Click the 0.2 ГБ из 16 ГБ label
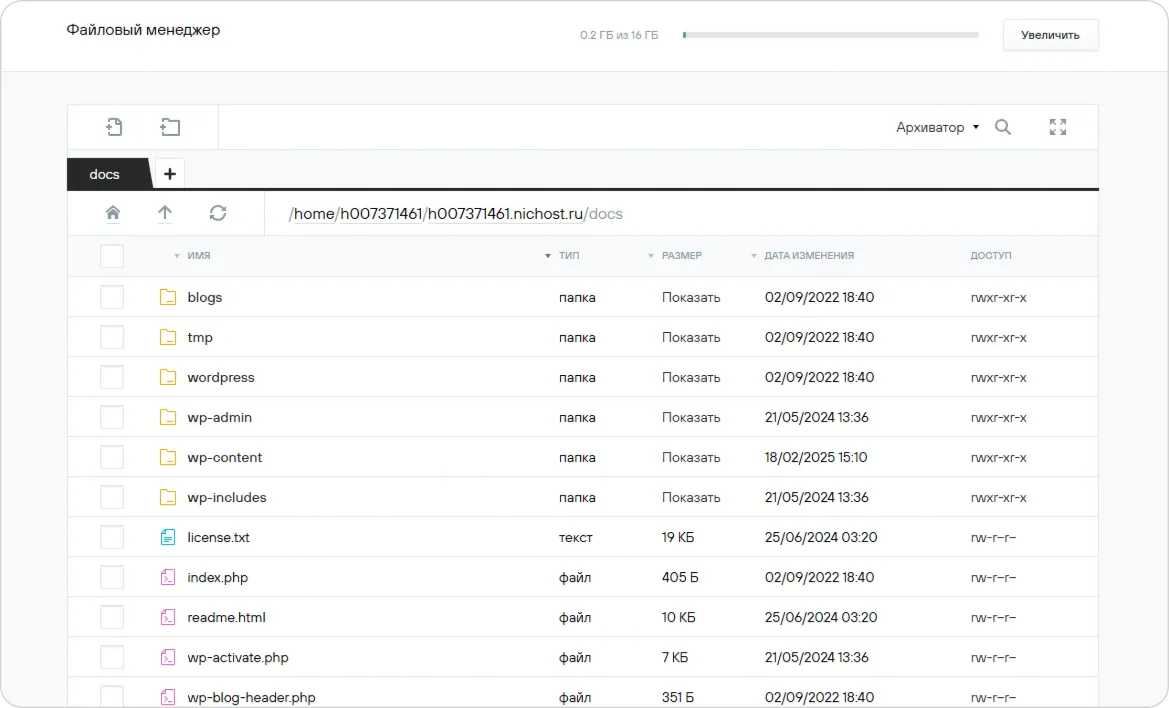Image resolution: width=1169 pixels, height=708 pixels. click(619, 35)
